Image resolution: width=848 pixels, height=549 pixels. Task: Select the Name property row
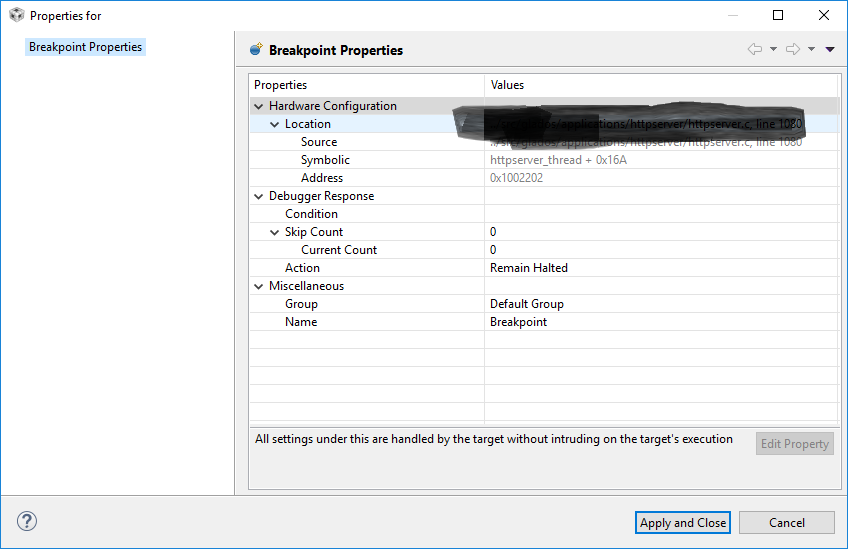coord(544,322)
